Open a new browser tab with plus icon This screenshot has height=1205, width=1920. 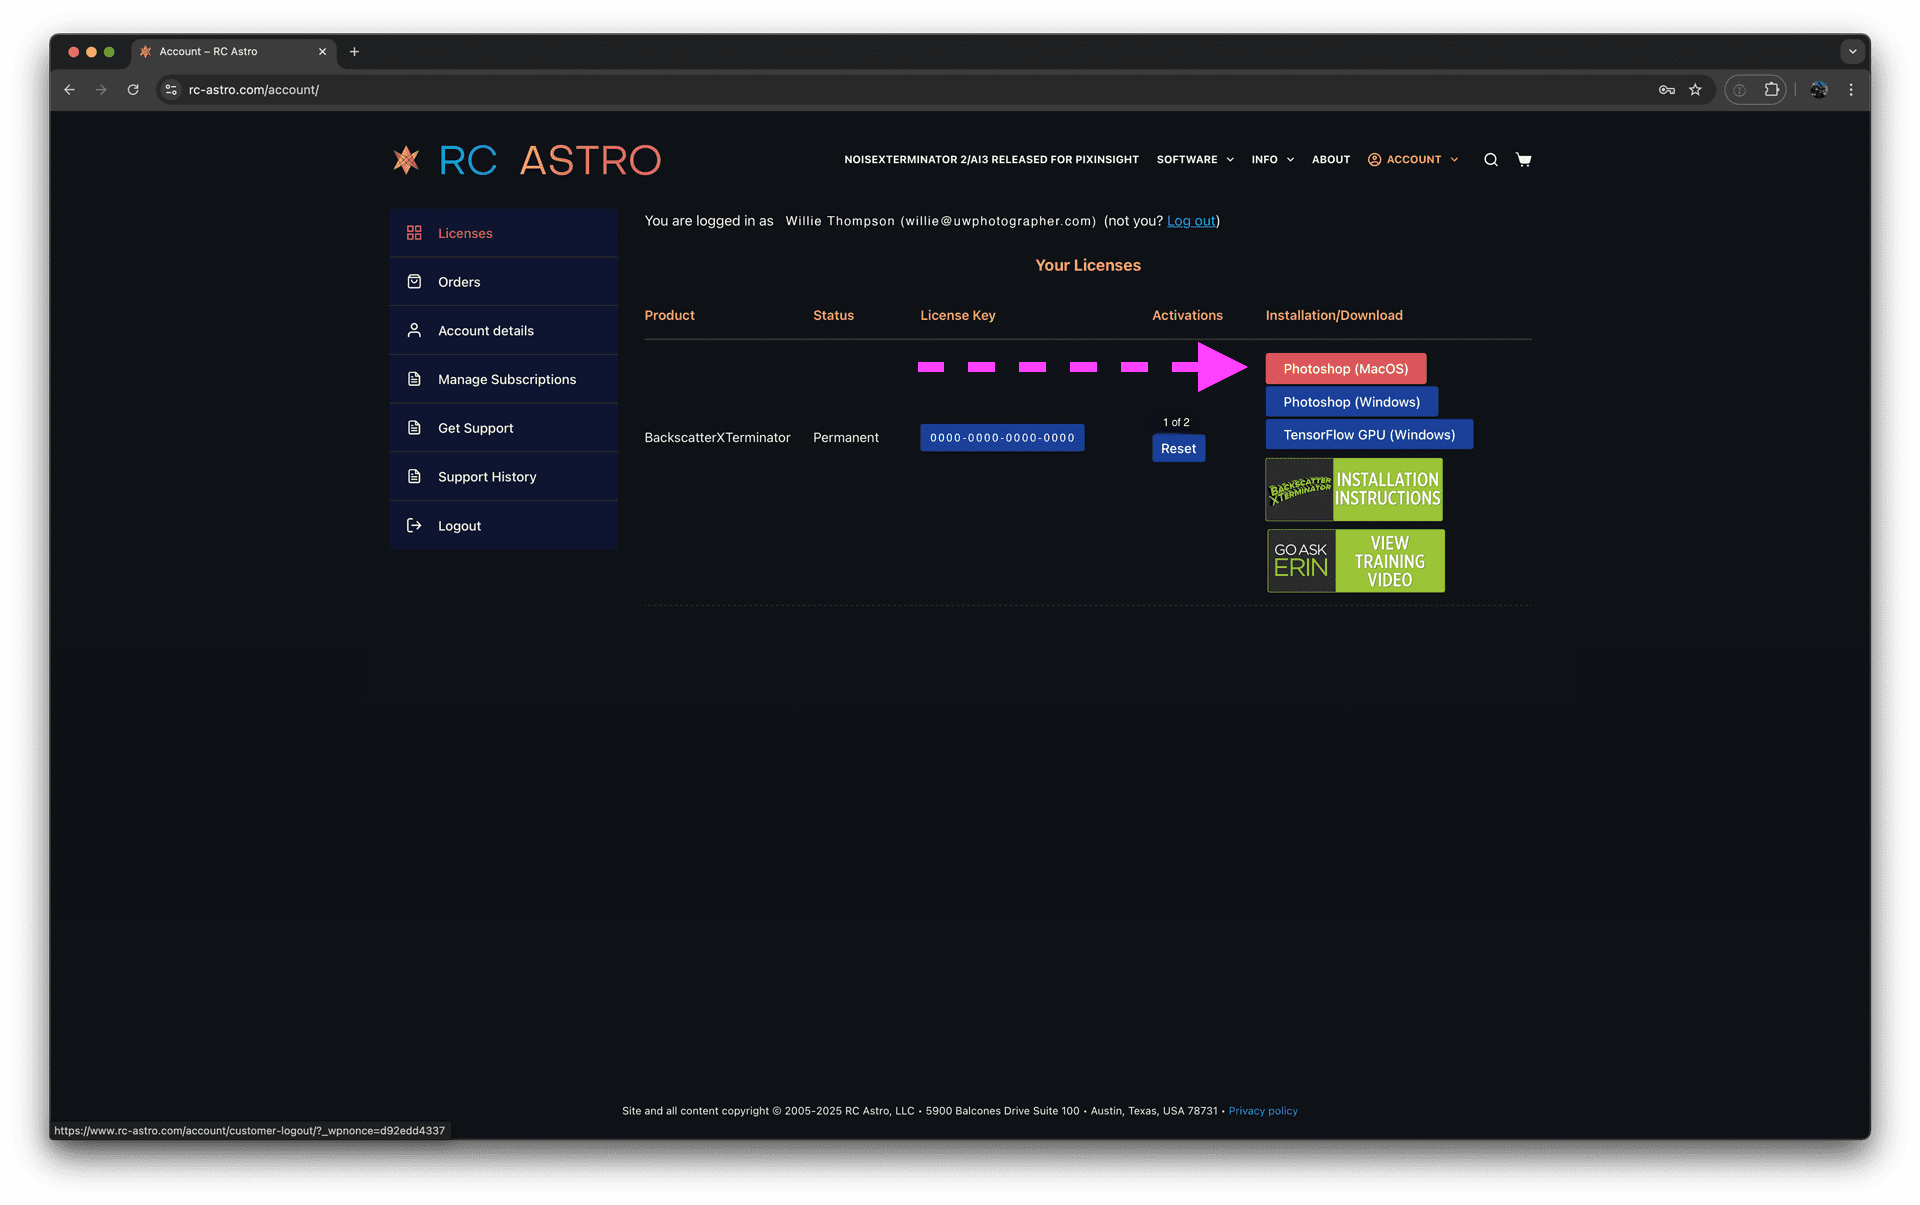pyautogui.click(x=354, y=52)
